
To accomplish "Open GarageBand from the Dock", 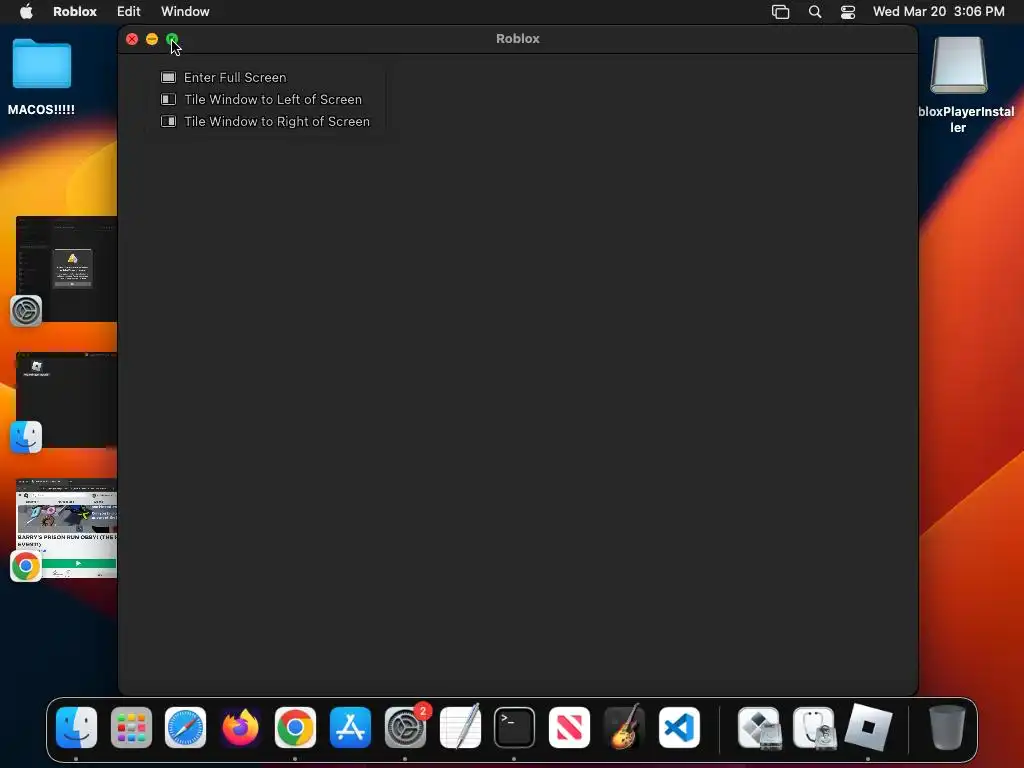I will click(624, 727).
